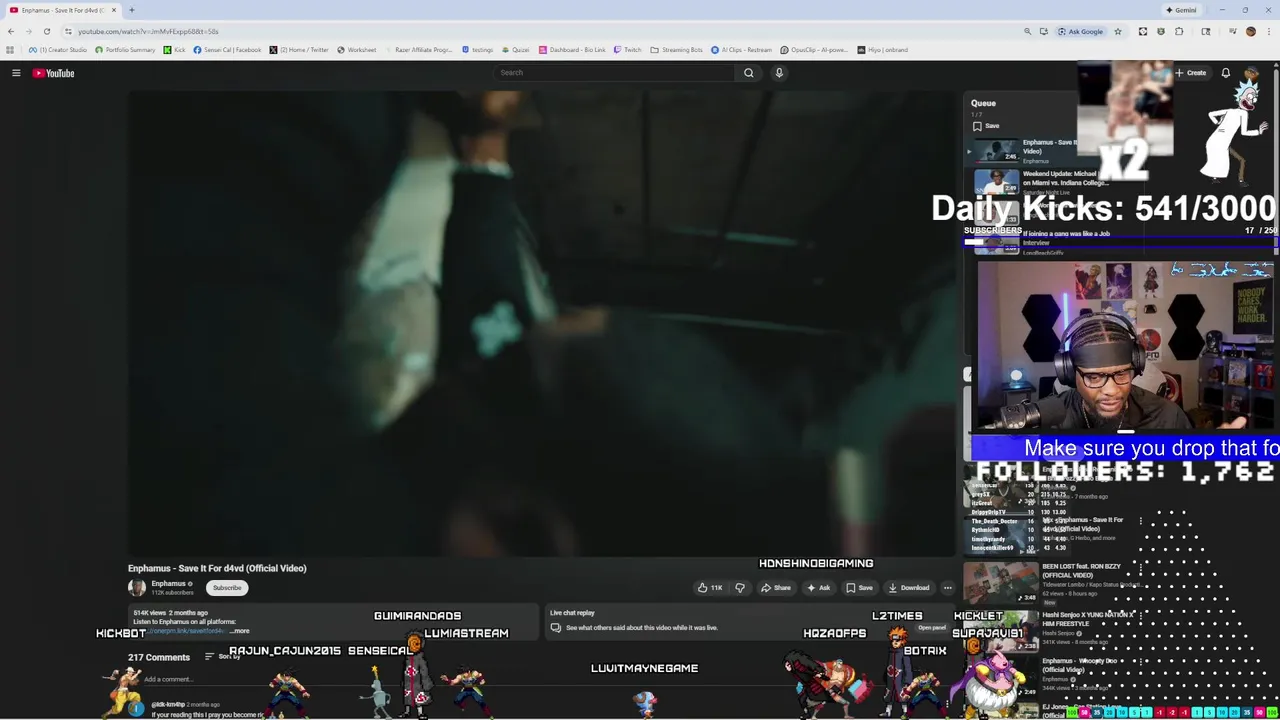Open the Create button
This screenshot has width=1280, height=720.
point(1190,73)
